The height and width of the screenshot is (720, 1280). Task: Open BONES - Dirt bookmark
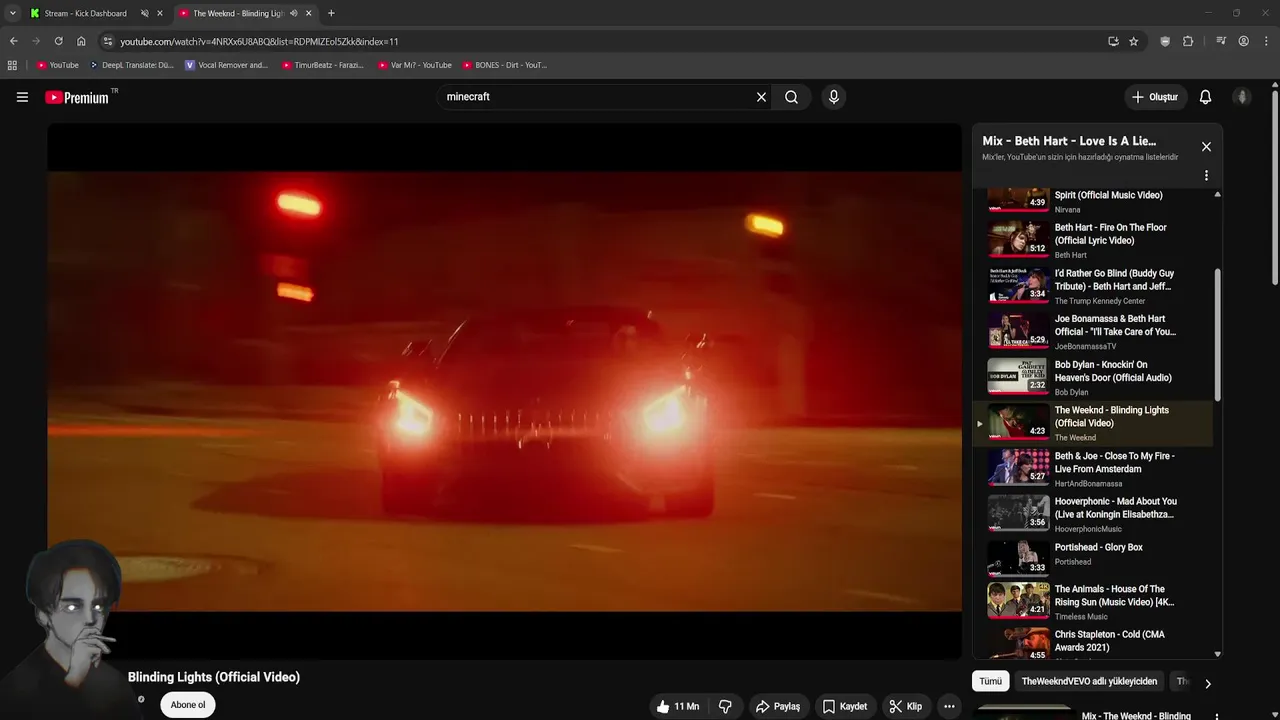(505, 65)
